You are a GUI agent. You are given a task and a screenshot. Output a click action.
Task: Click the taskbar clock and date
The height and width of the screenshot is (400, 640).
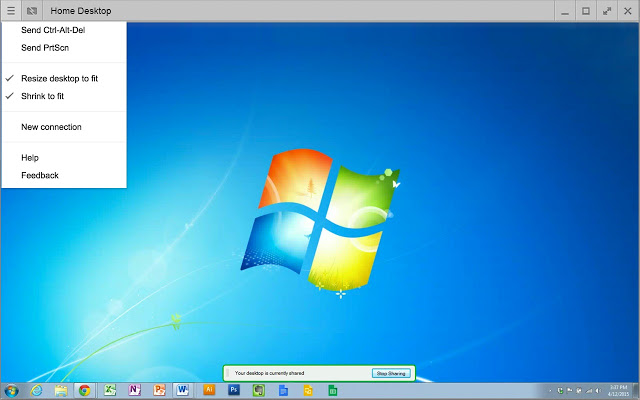coord(618,391)
